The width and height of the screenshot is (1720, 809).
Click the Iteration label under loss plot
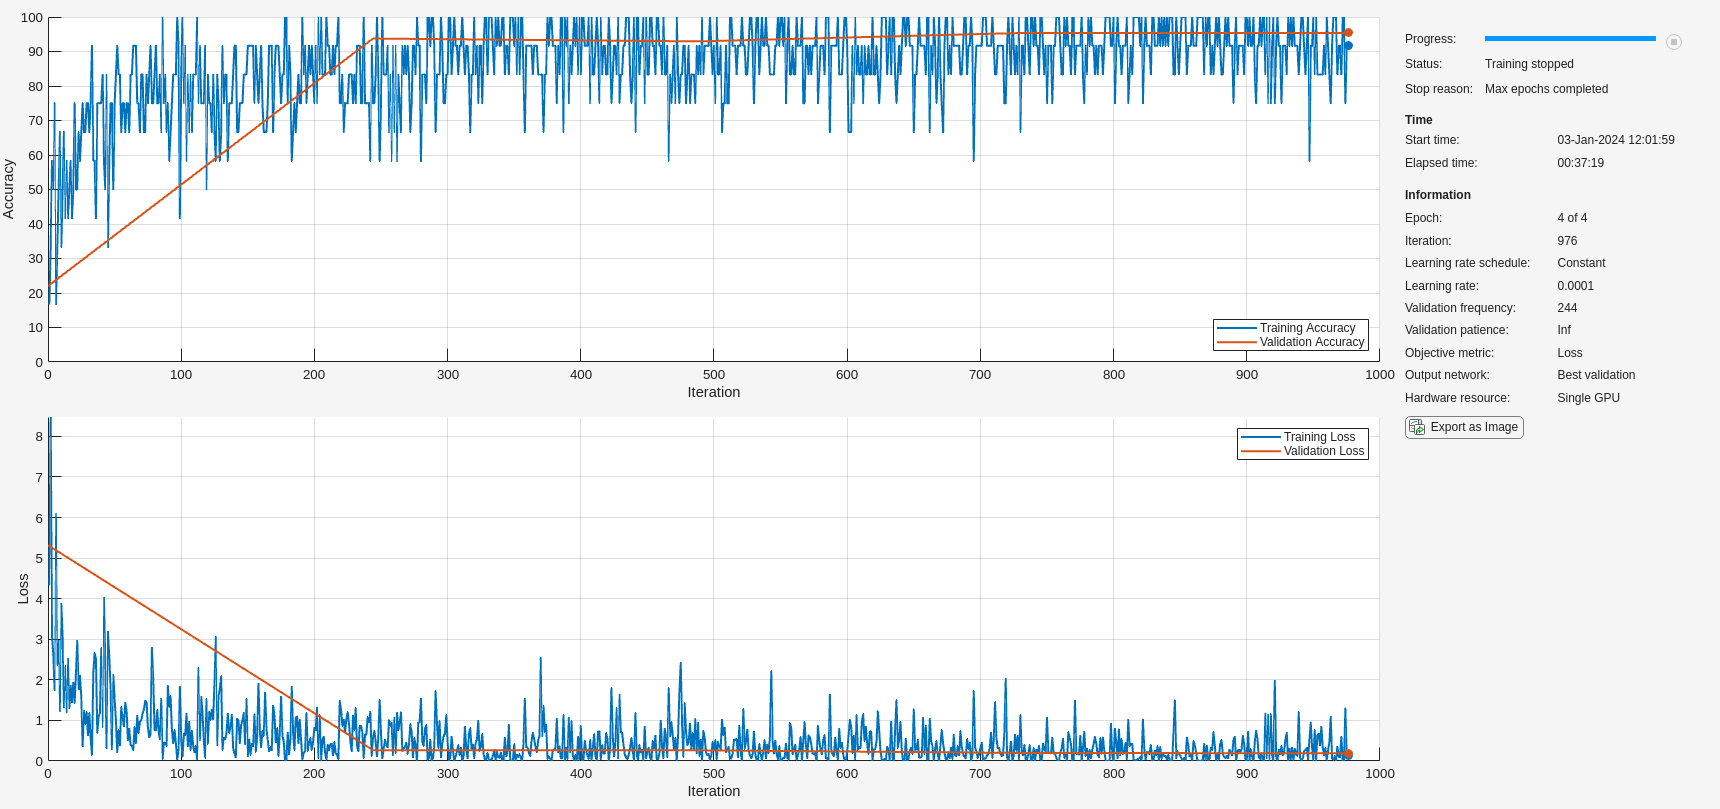tap(714, 791)
